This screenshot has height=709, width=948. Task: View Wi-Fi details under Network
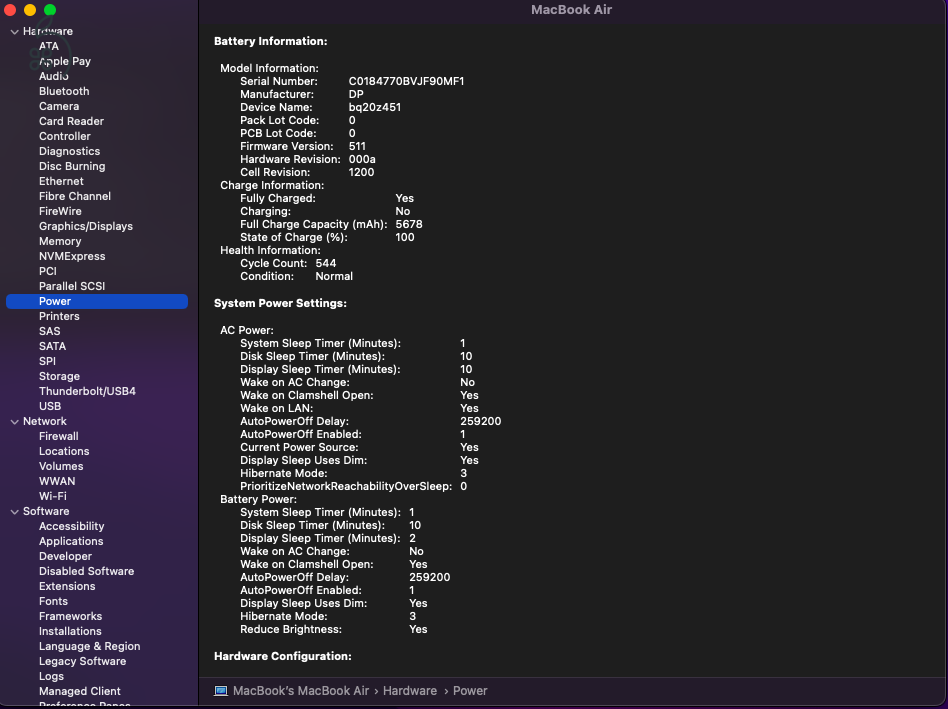coord(53,496)
